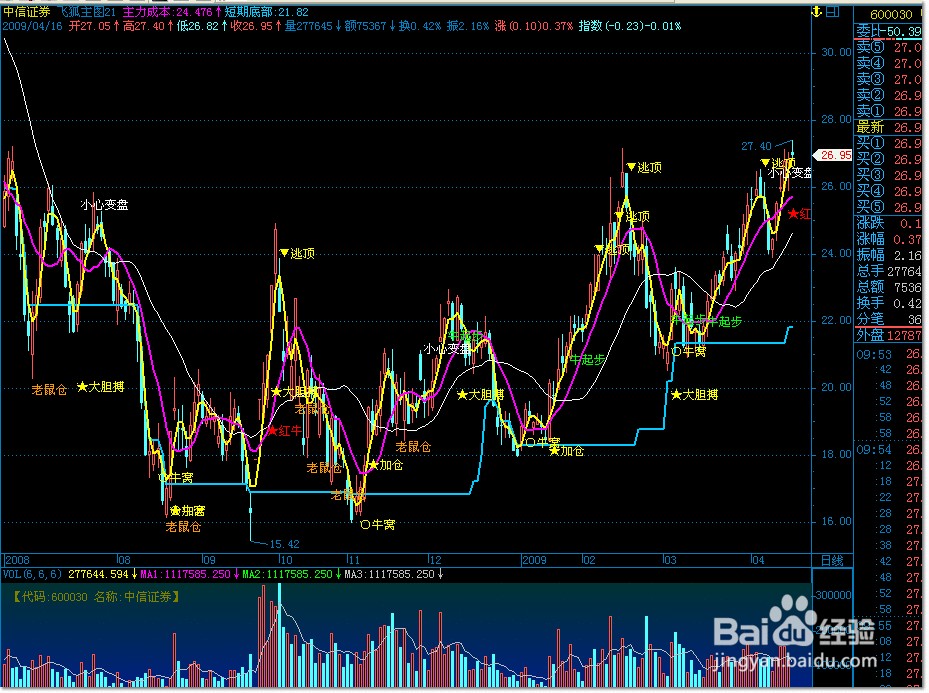Click the 总手 total volume row
This screenshot has height=693, width=929.
[889, 271]
